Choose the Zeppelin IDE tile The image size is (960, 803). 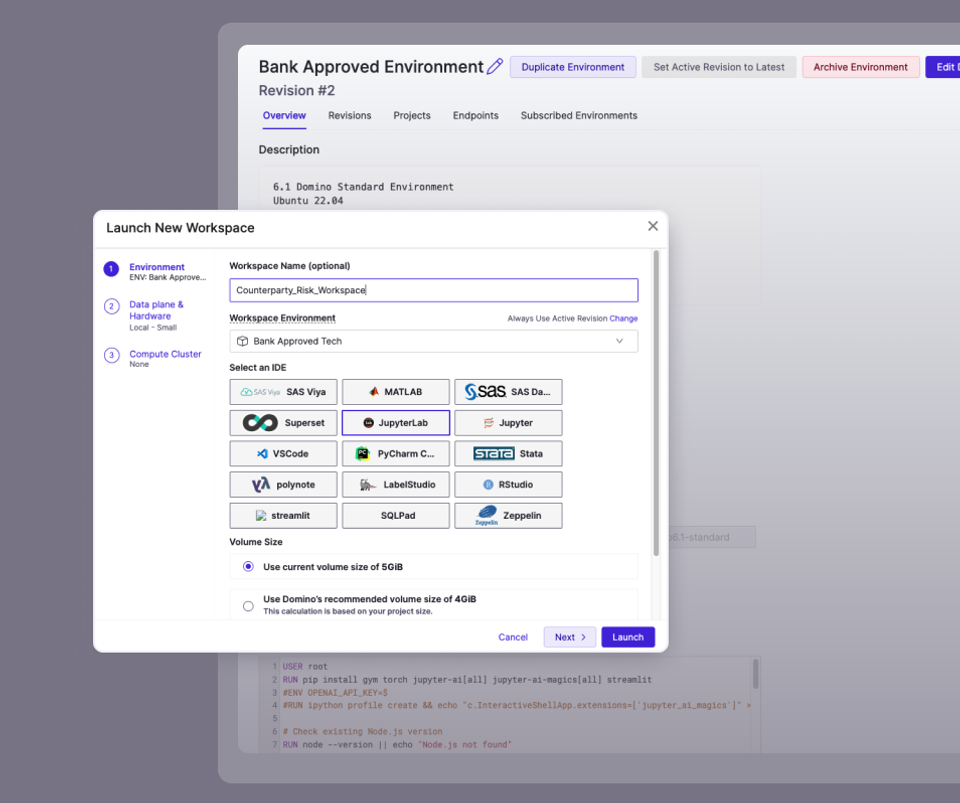508,515
